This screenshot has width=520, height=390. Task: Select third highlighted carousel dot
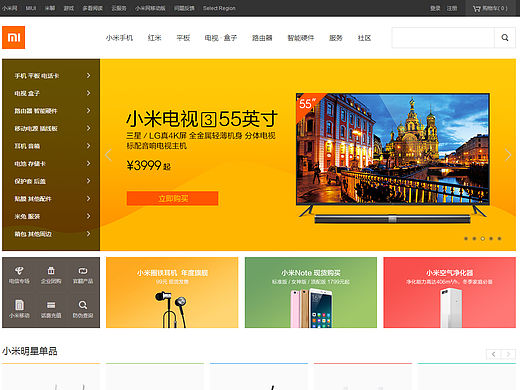tap(483, 238)
